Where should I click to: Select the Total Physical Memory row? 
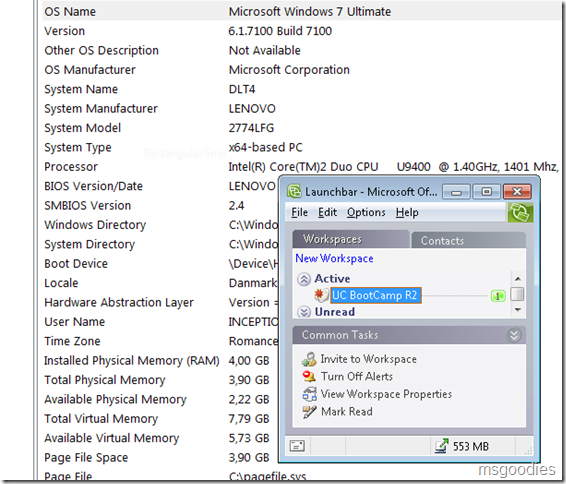(x=160, y=380)
